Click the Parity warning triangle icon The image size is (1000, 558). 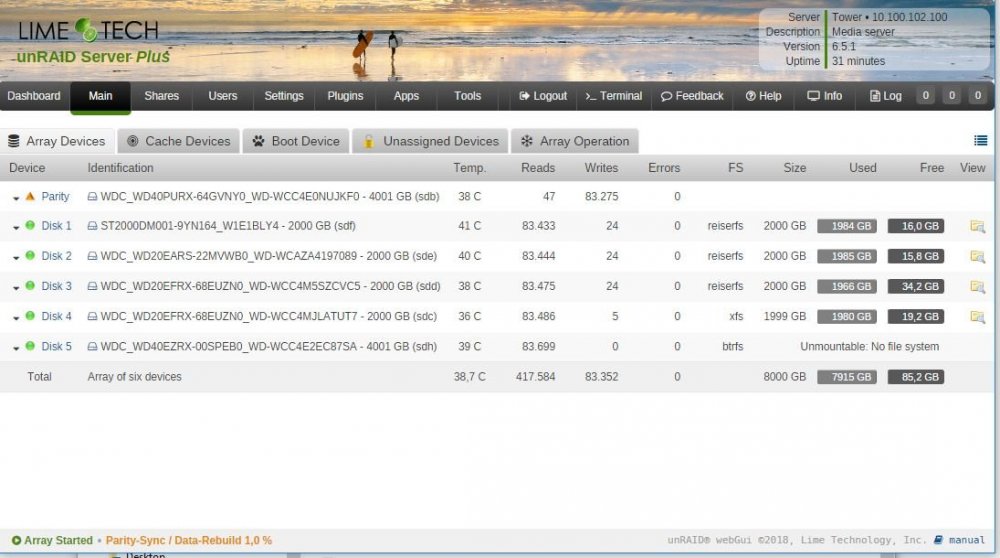click(x=30, y=196)
